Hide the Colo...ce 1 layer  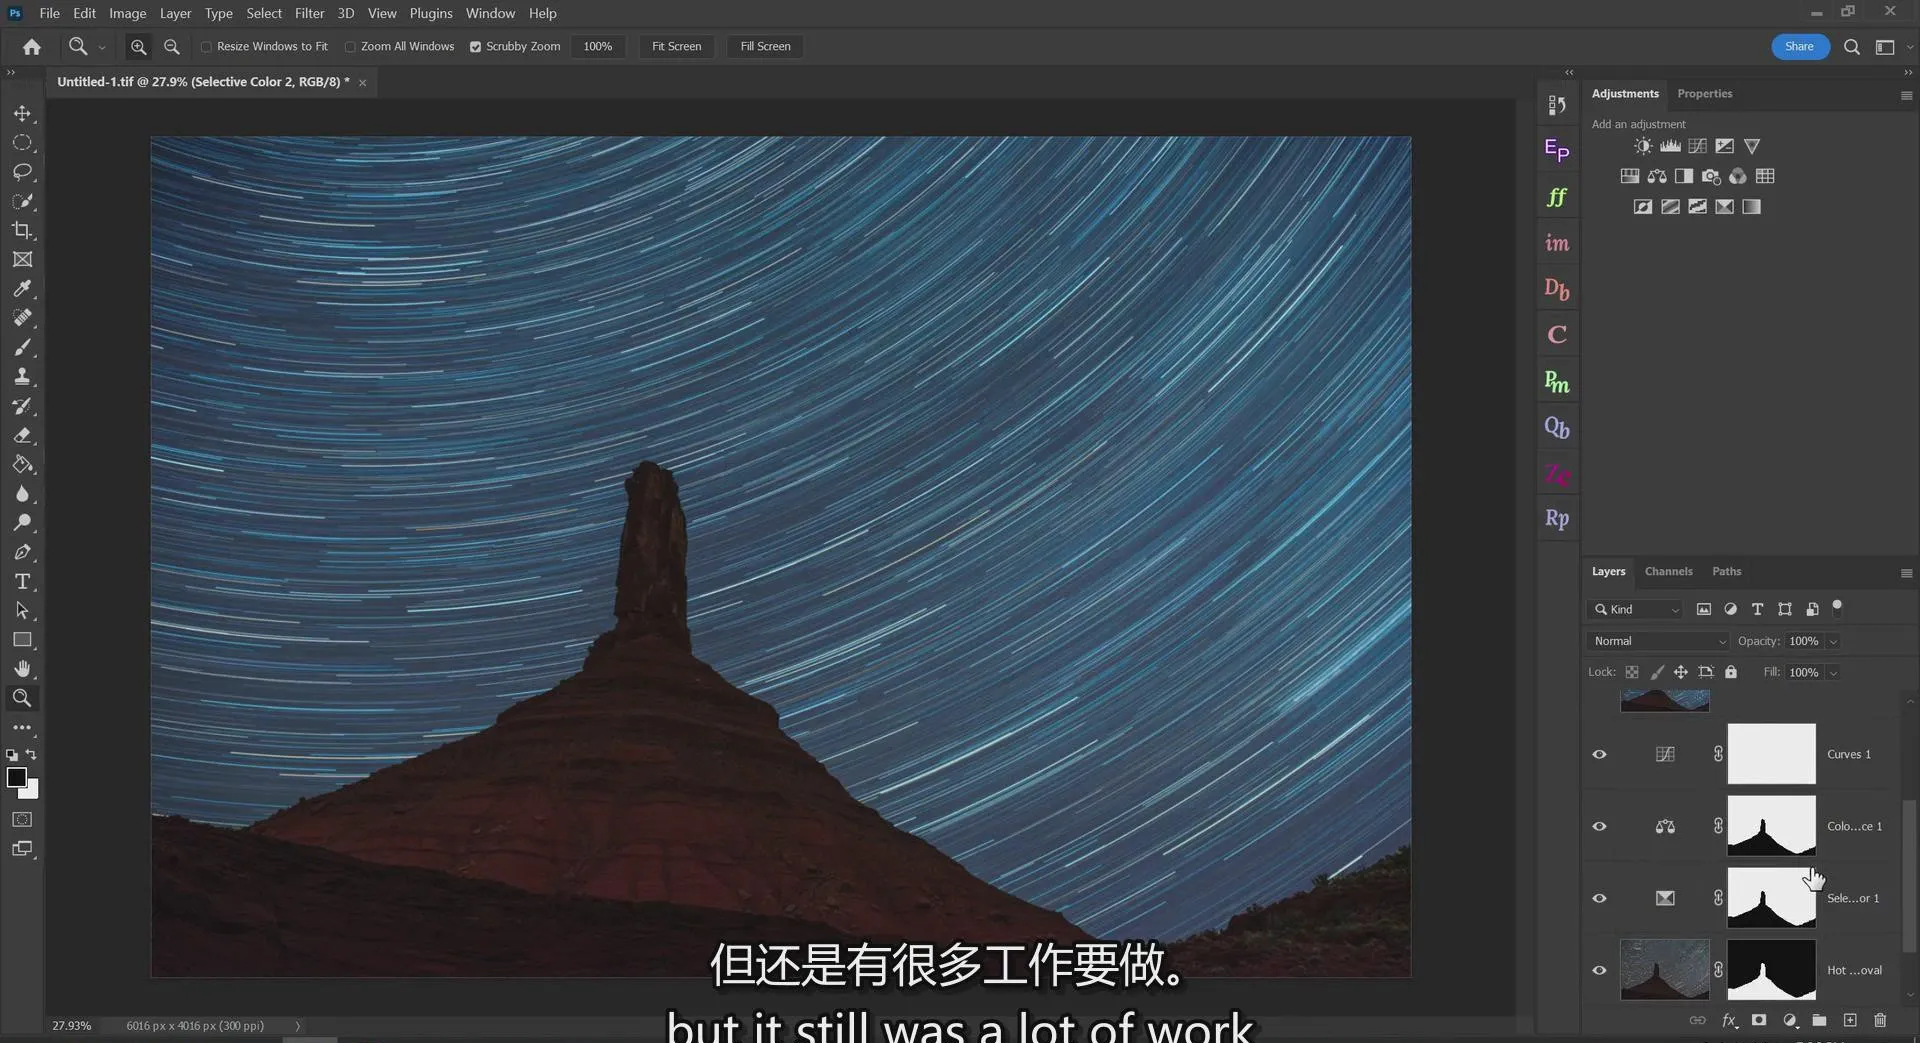click(x=1599, y=826)
